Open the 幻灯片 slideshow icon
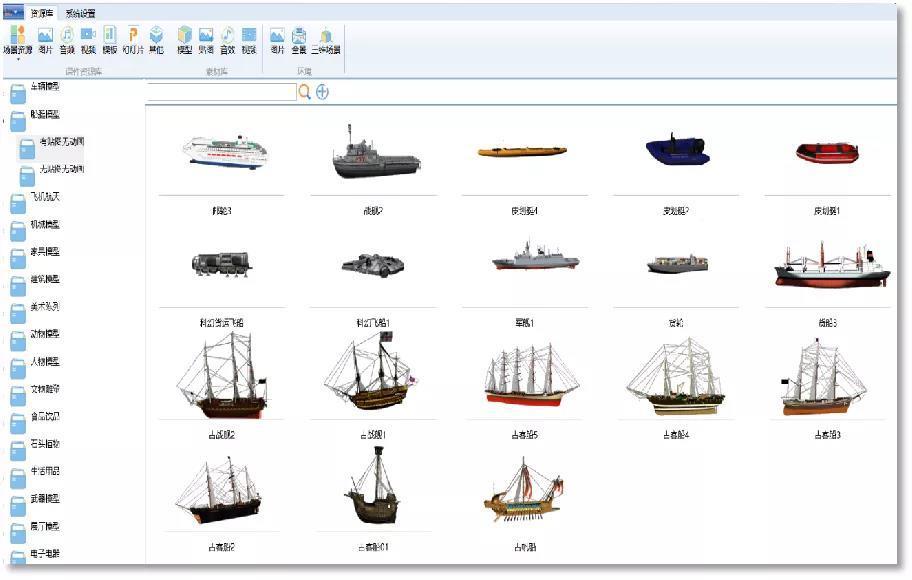Image resolution: width=912 pixels, height=580 pixels. click(x=133, y=36)
